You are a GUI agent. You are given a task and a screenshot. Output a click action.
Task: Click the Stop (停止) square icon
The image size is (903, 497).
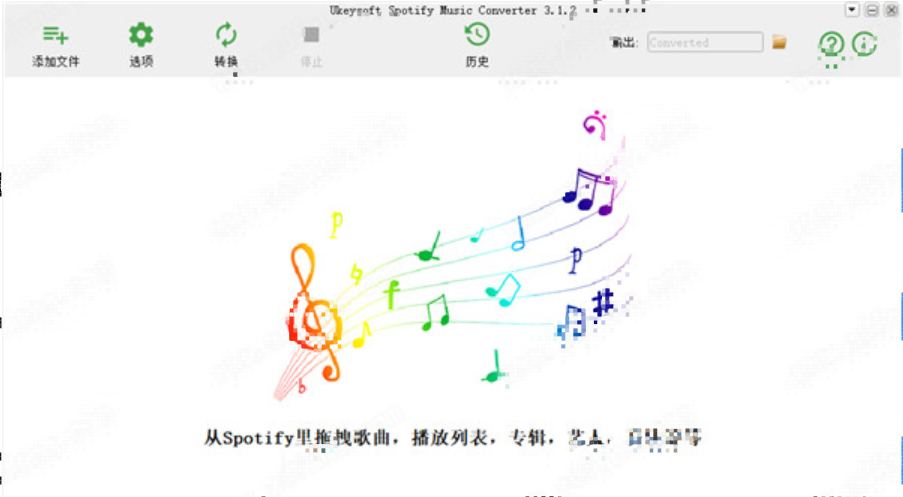click(312, 35)
